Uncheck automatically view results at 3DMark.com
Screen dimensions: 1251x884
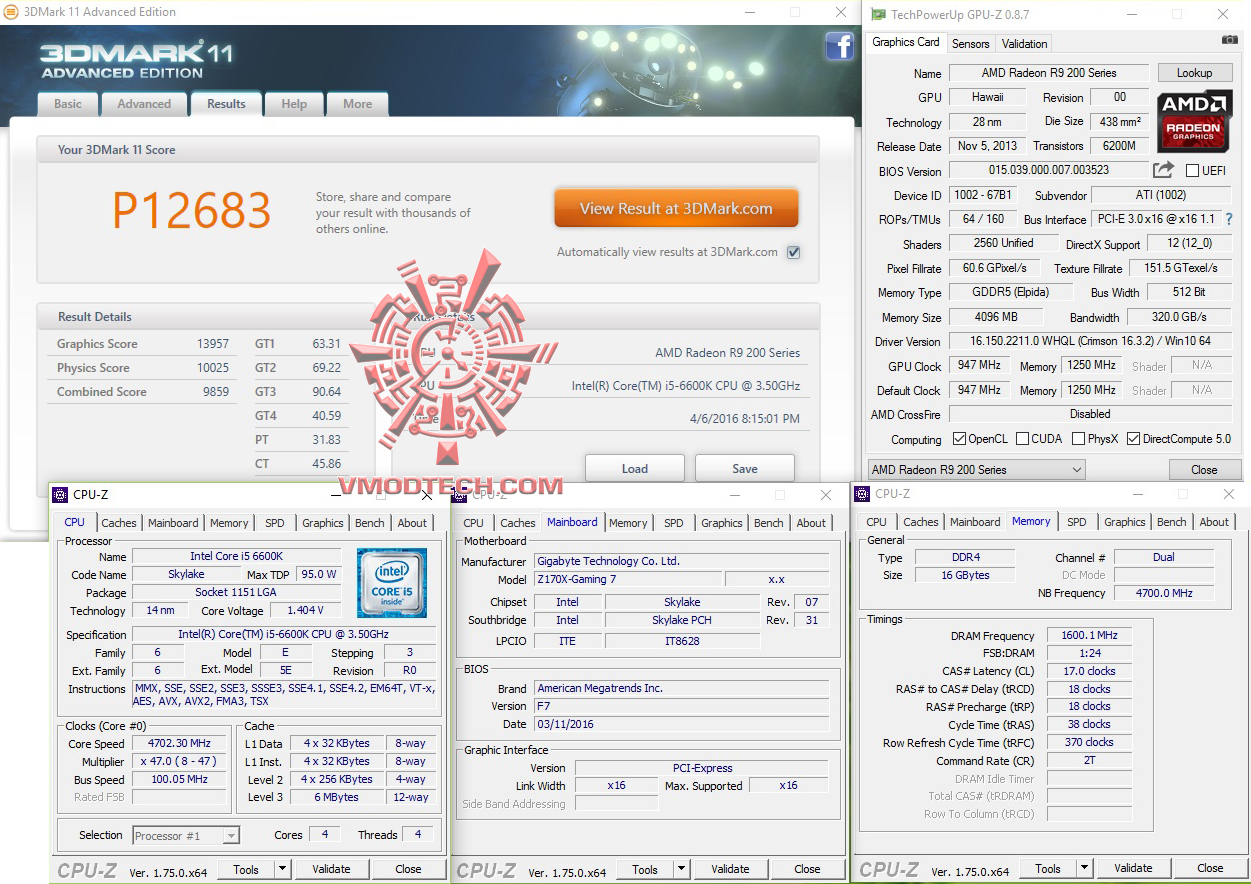click(793, 252)
